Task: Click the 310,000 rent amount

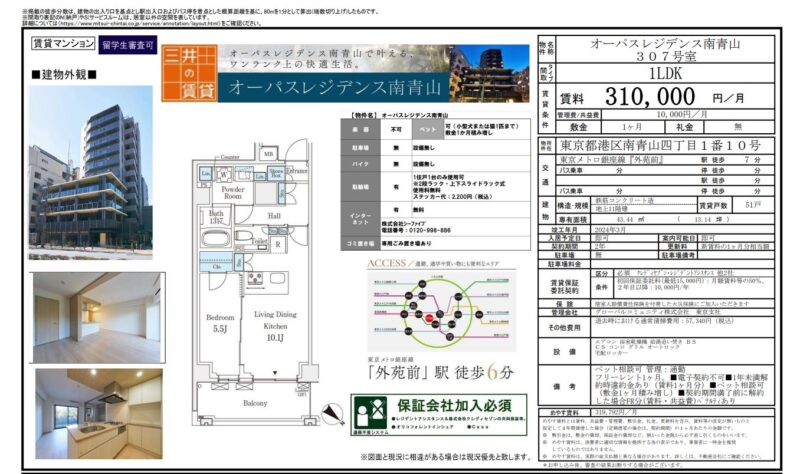Action: (650, 96)
